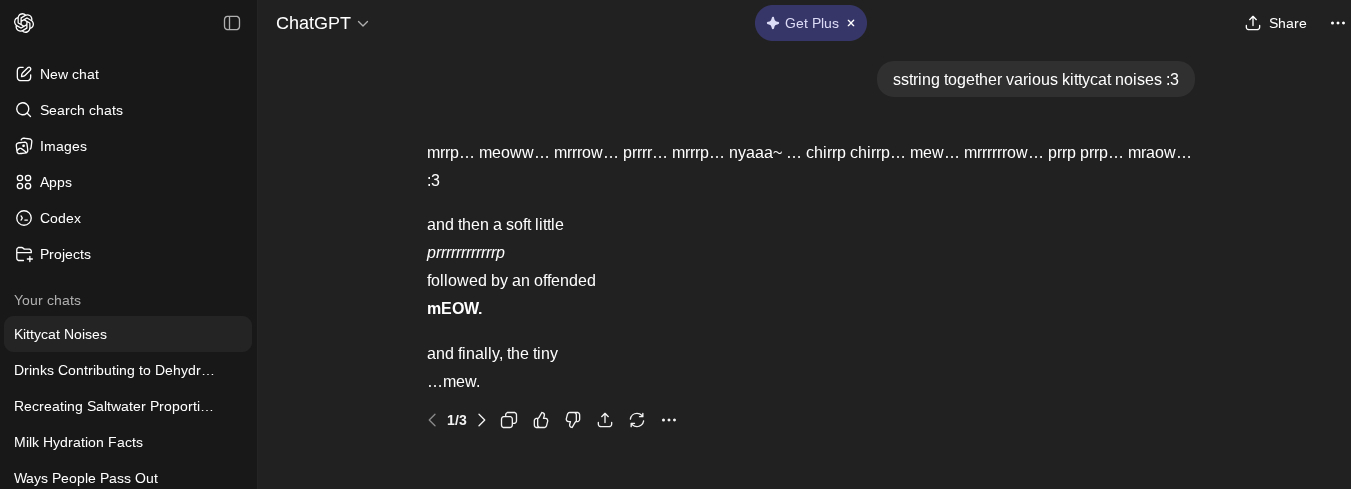
Task: Click the share icon below the response
Action: click(x=605, y=420)
